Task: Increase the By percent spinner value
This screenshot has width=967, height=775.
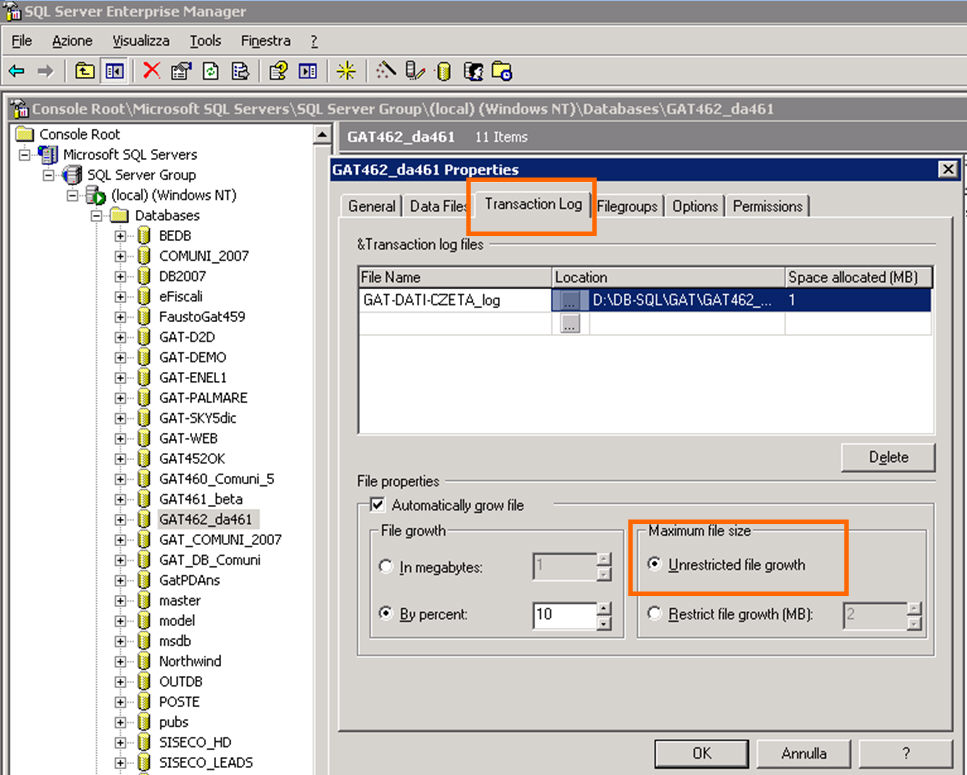Action: coord(604,608)
